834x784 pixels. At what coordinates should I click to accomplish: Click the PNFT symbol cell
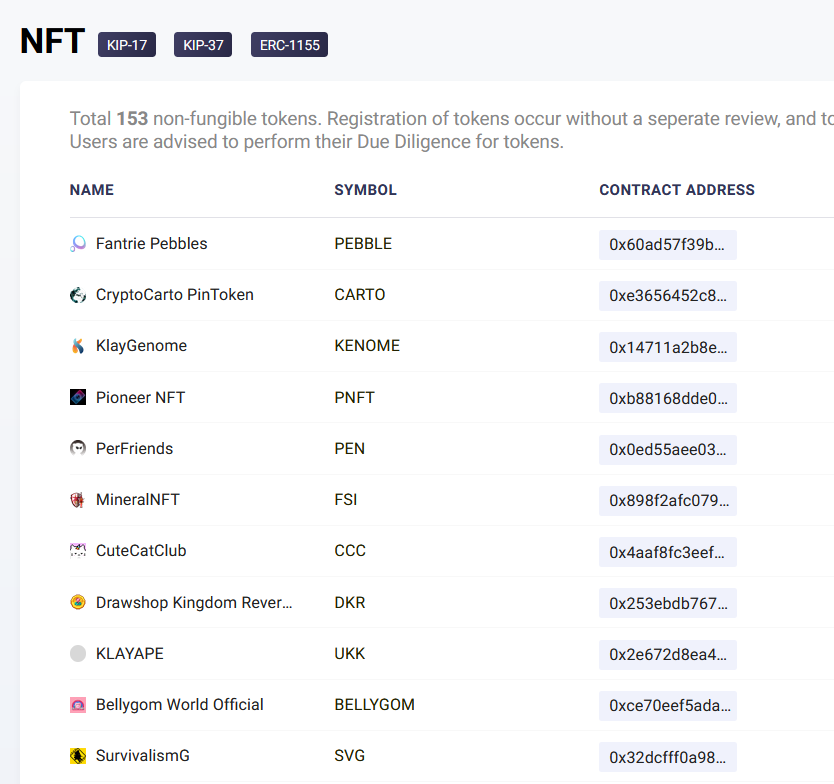(354, 397)
